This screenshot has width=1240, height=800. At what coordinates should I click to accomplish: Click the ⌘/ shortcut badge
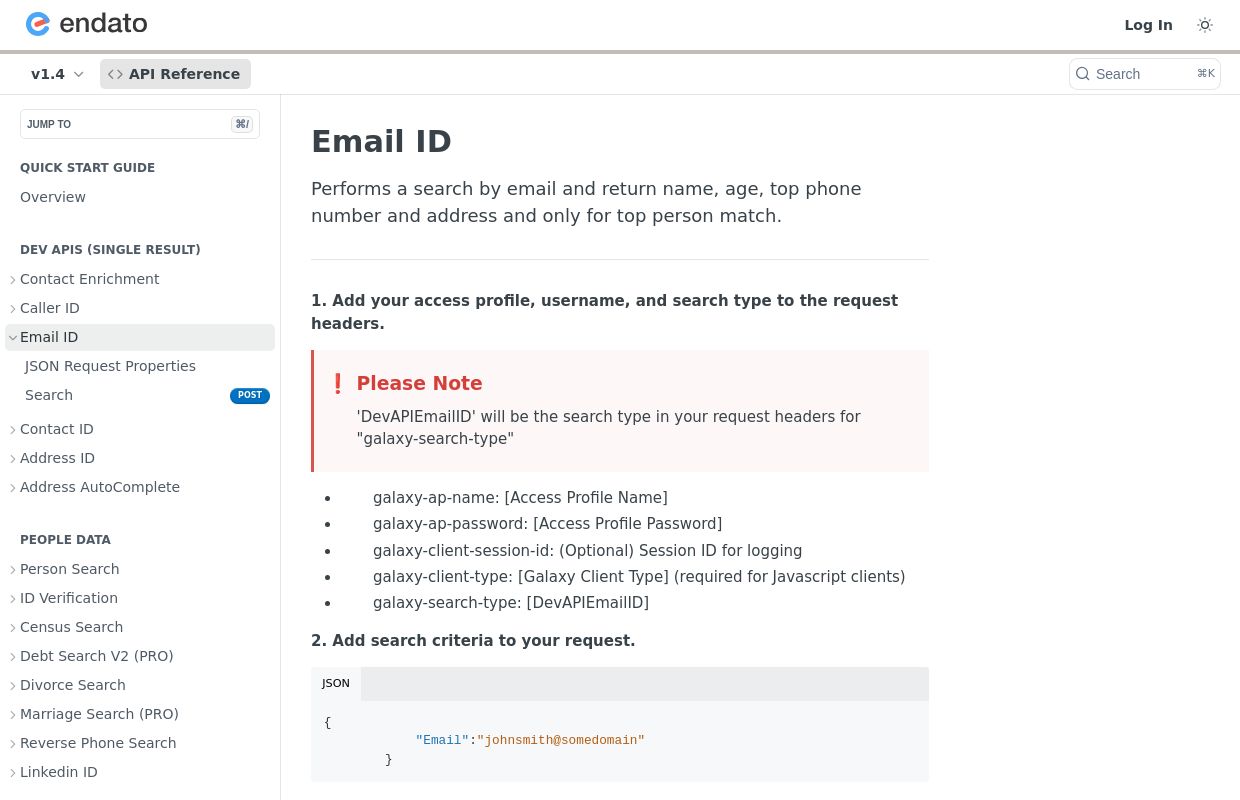[x=242, y=124]
